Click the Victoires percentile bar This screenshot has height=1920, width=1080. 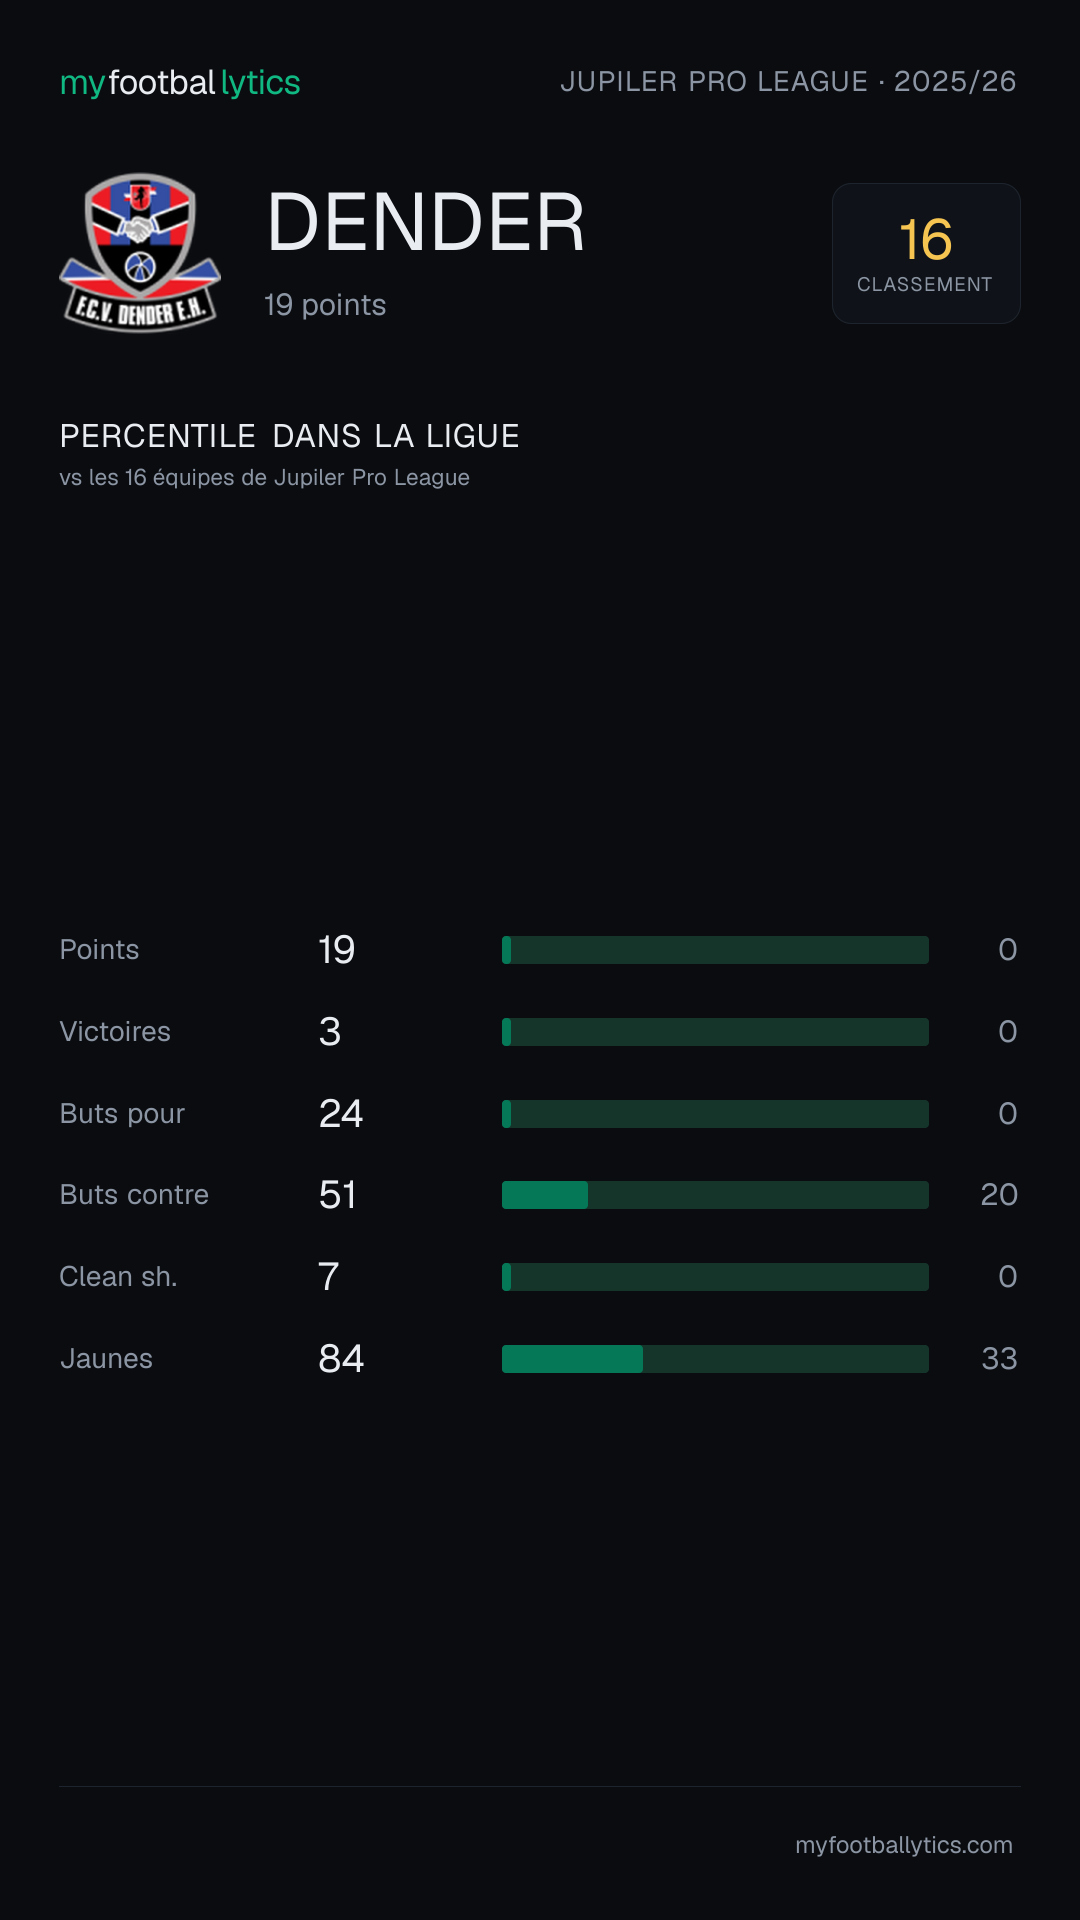tap(715, 1032)
